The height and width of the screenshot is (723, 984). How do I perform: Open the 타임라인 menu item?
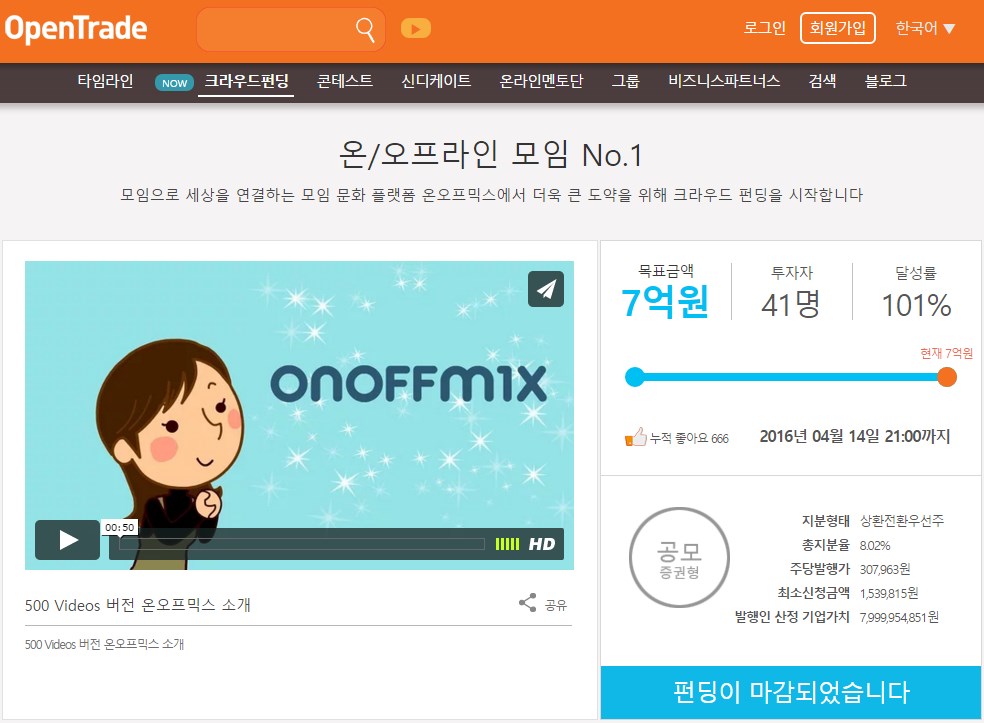tap(105, 82)
